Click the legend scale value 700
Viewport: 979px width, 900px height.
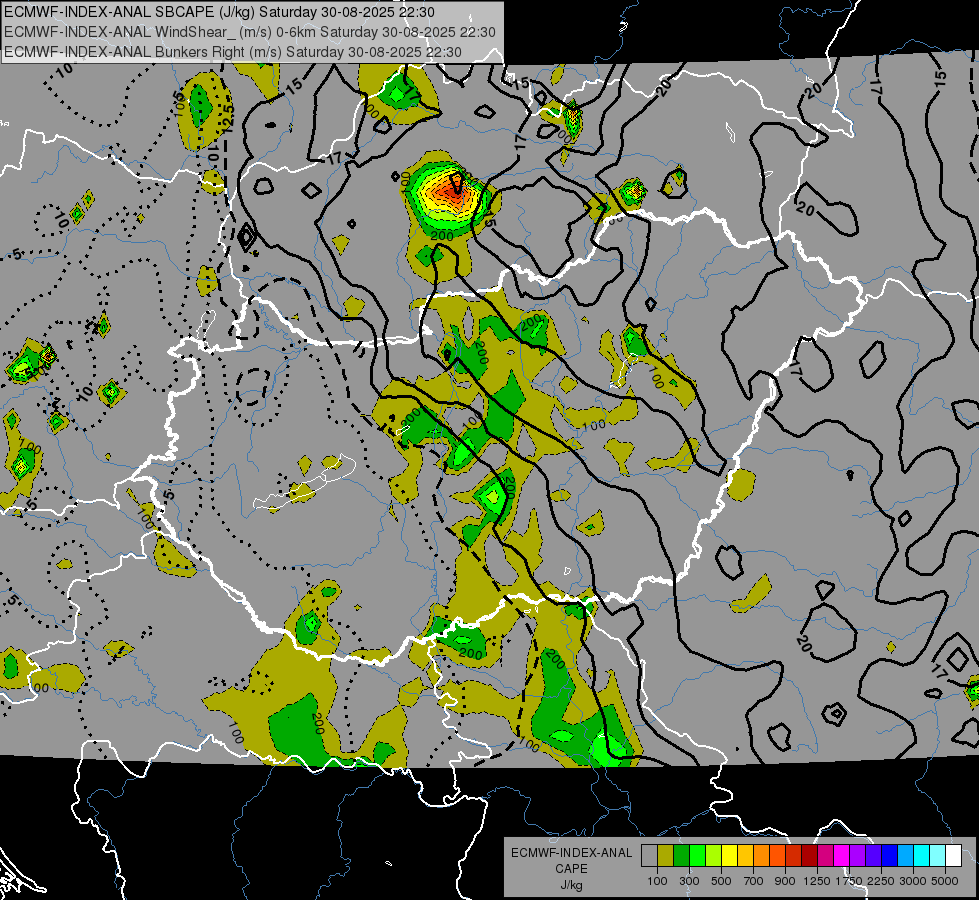point(754,881)
